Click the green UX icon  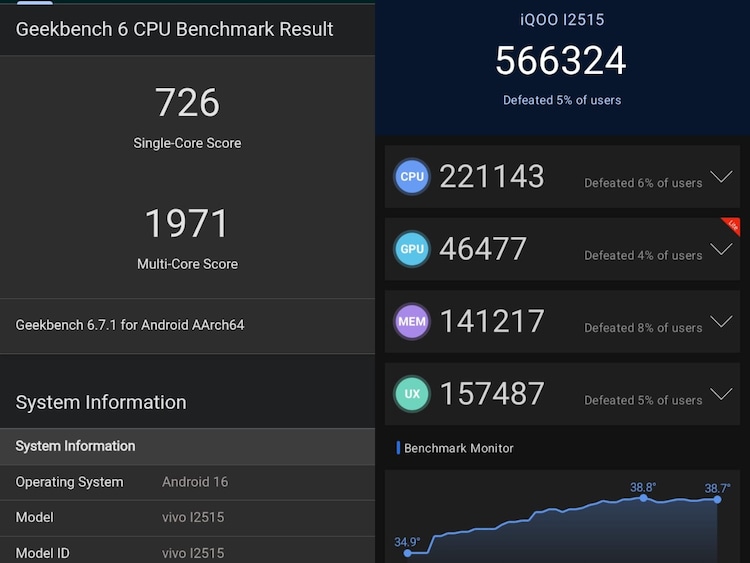pyautogui.click(x=412, y=394)
